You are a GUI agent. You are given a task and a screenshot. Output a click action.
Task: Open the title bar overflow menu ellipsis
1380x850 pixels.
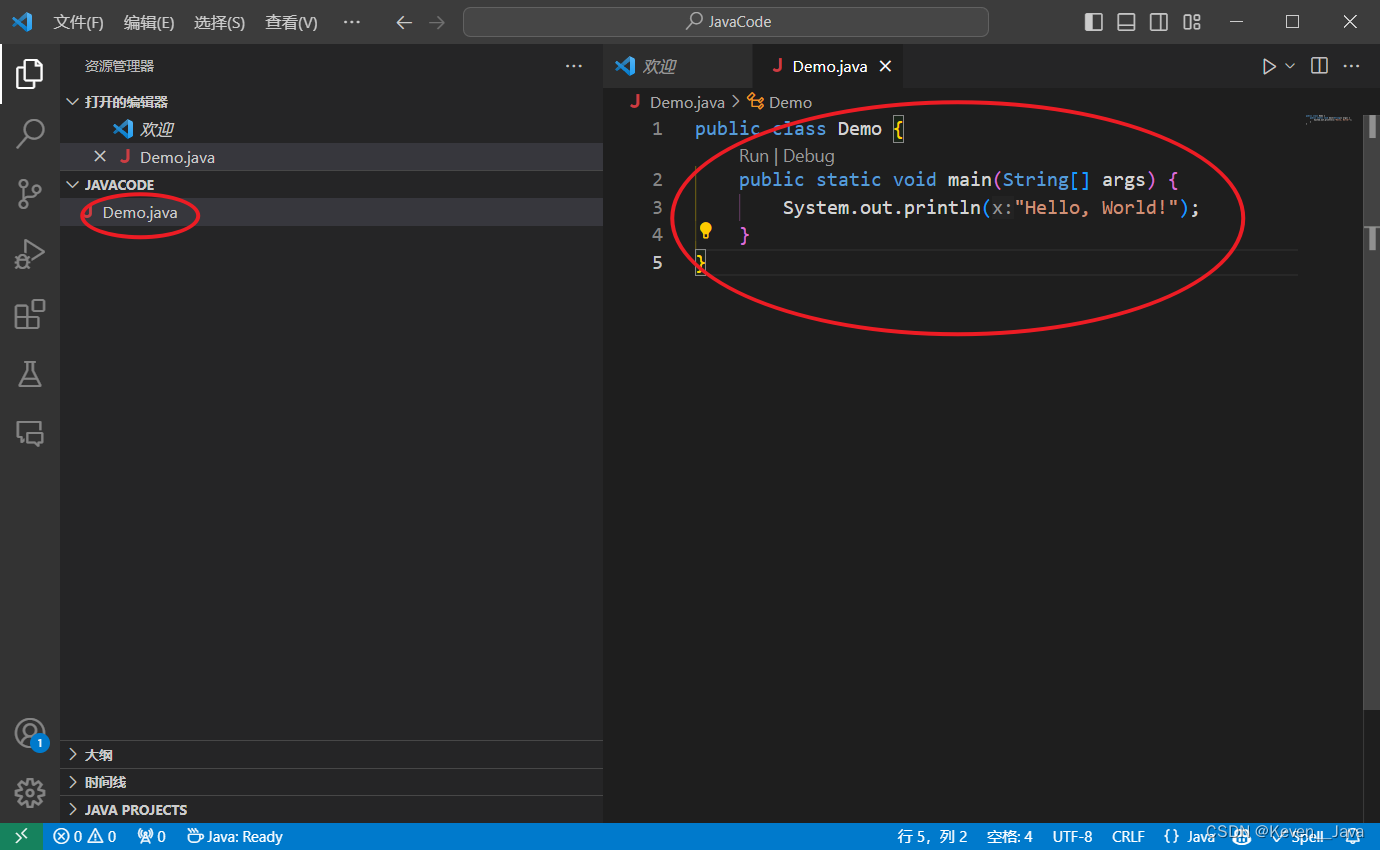coord(352,22)
